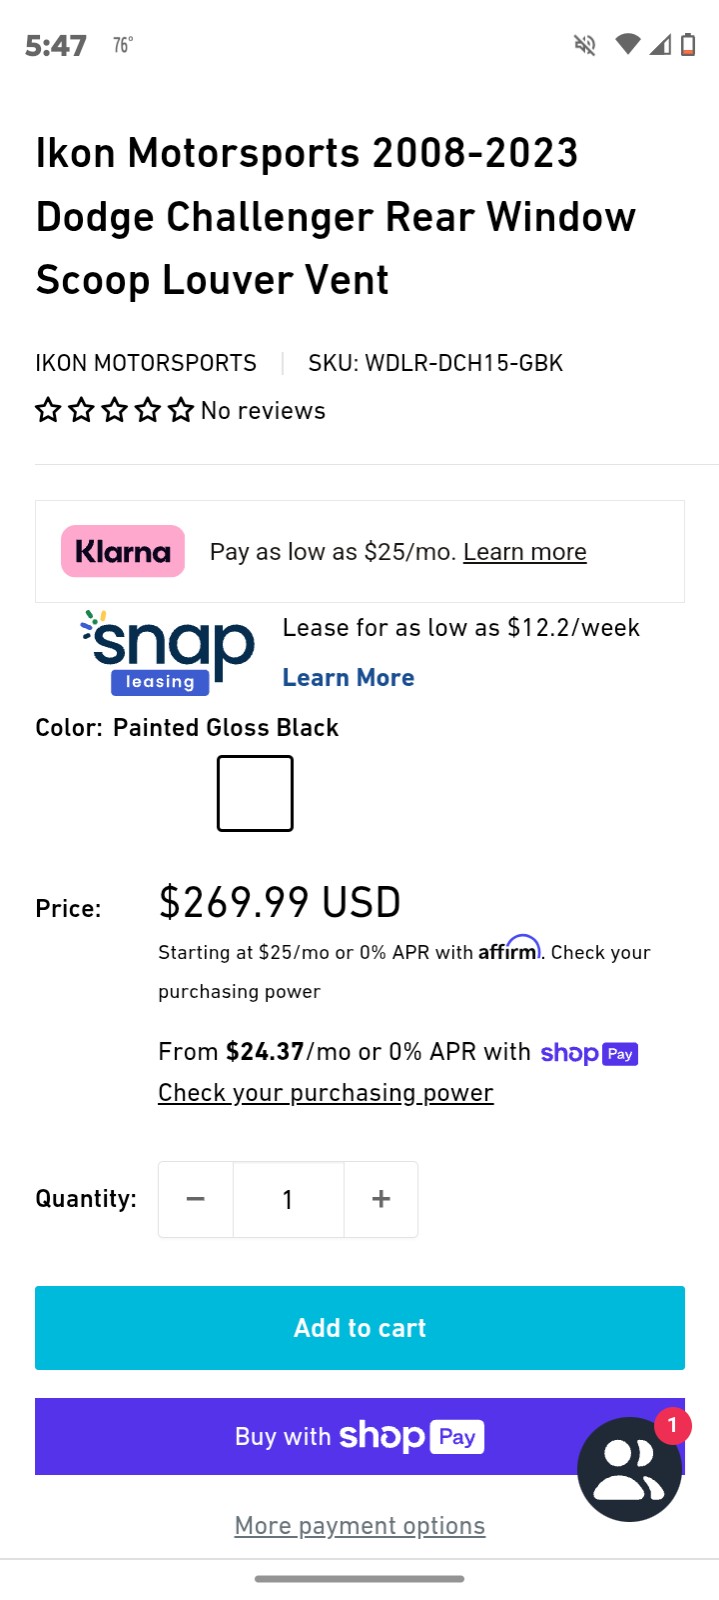Buy now with Shop Pay button
The width and height of the screenshot is (719, 1600).
(x=360, y=1436)
